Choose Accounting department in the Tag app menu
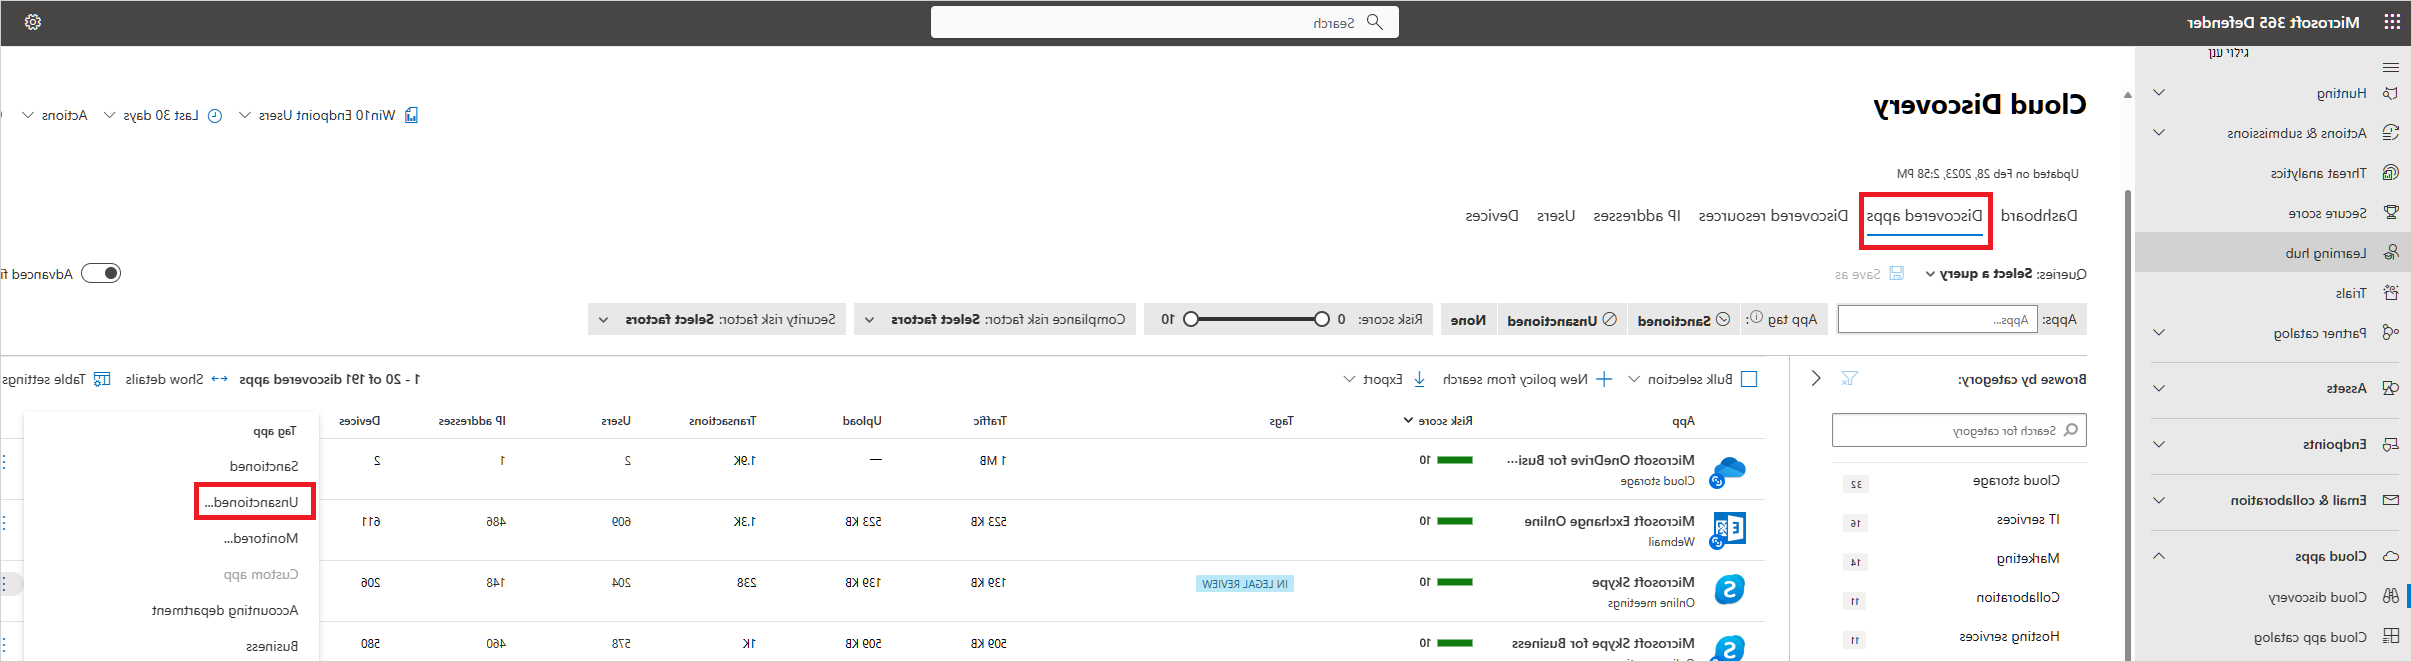 (x=225, y=610)
